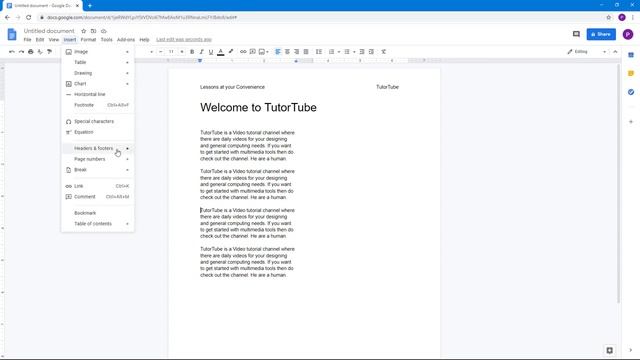Insert an Equation

point(98,132)
